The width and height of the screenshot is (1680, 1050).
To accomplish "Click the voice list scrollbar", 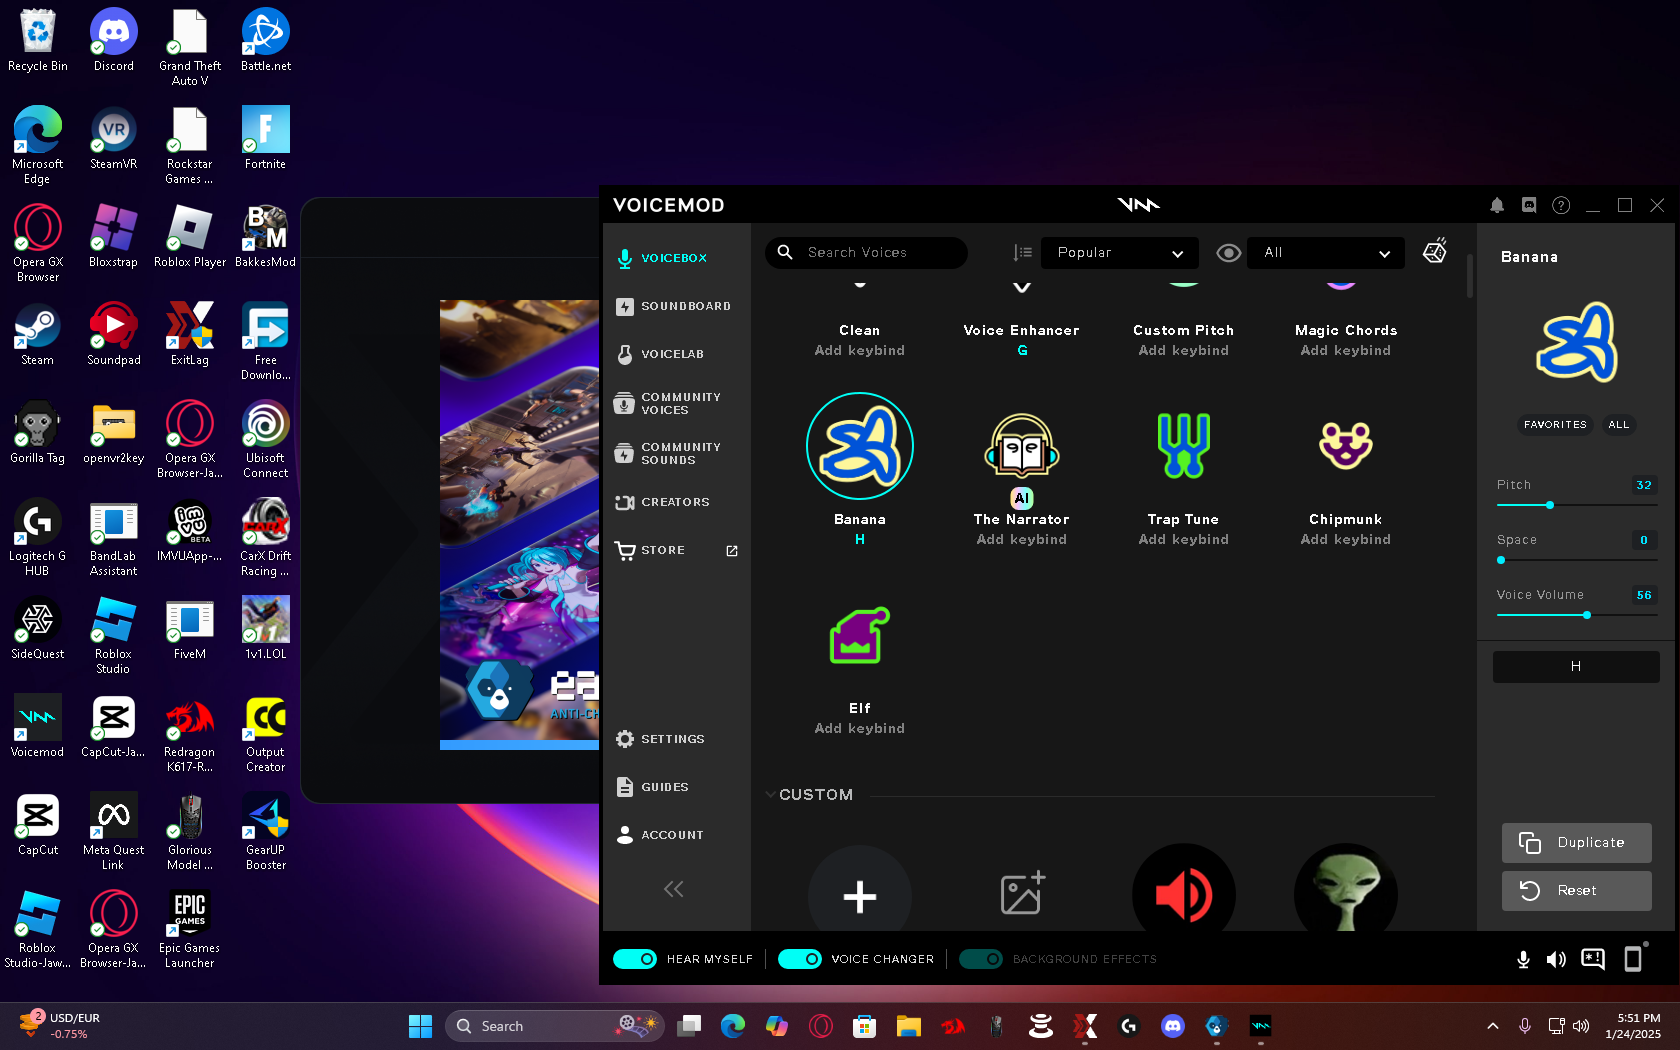I will pyautogui.click(x=1470, y=276).
